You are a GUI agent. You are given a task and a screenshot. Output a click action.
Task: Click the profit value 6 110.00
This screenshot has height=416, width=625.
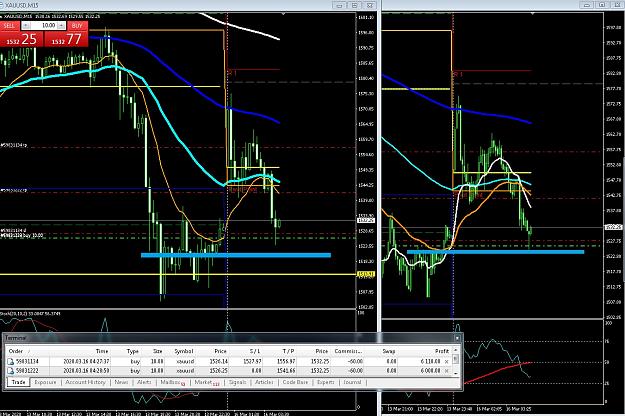[x=430, y=361]
